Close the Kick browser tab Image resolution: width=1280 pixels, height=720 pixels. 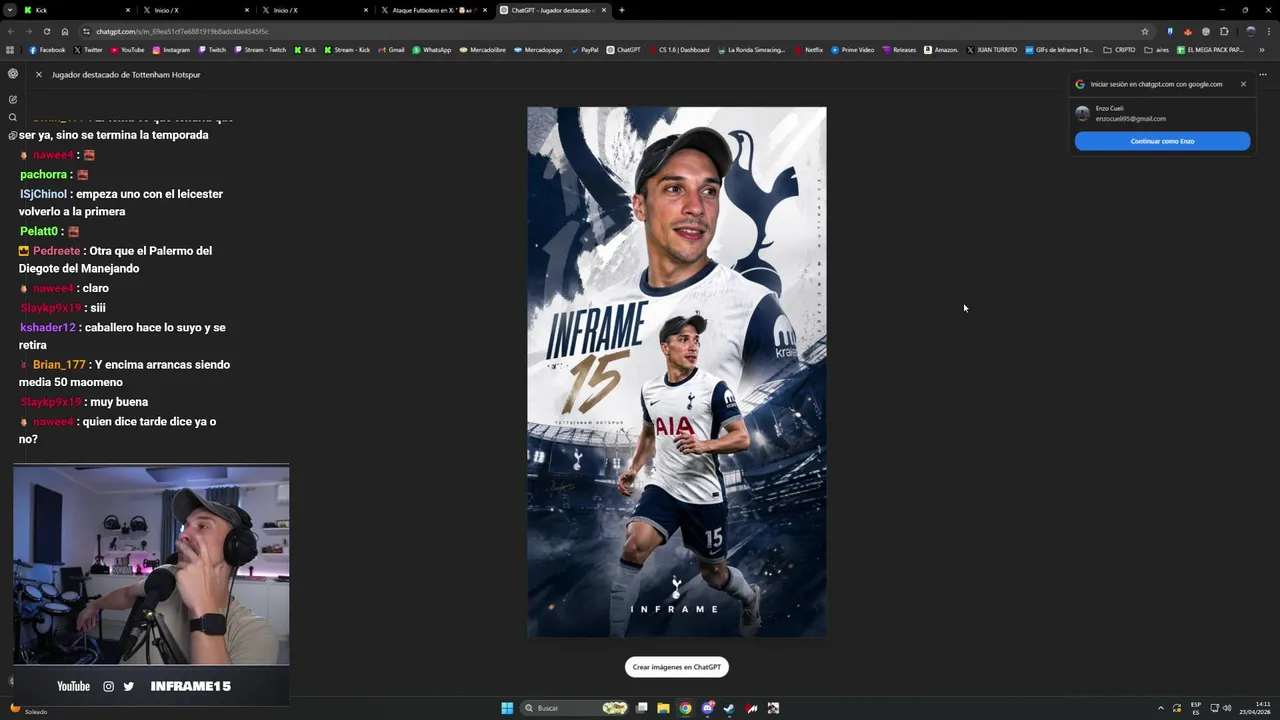point(128,10)
